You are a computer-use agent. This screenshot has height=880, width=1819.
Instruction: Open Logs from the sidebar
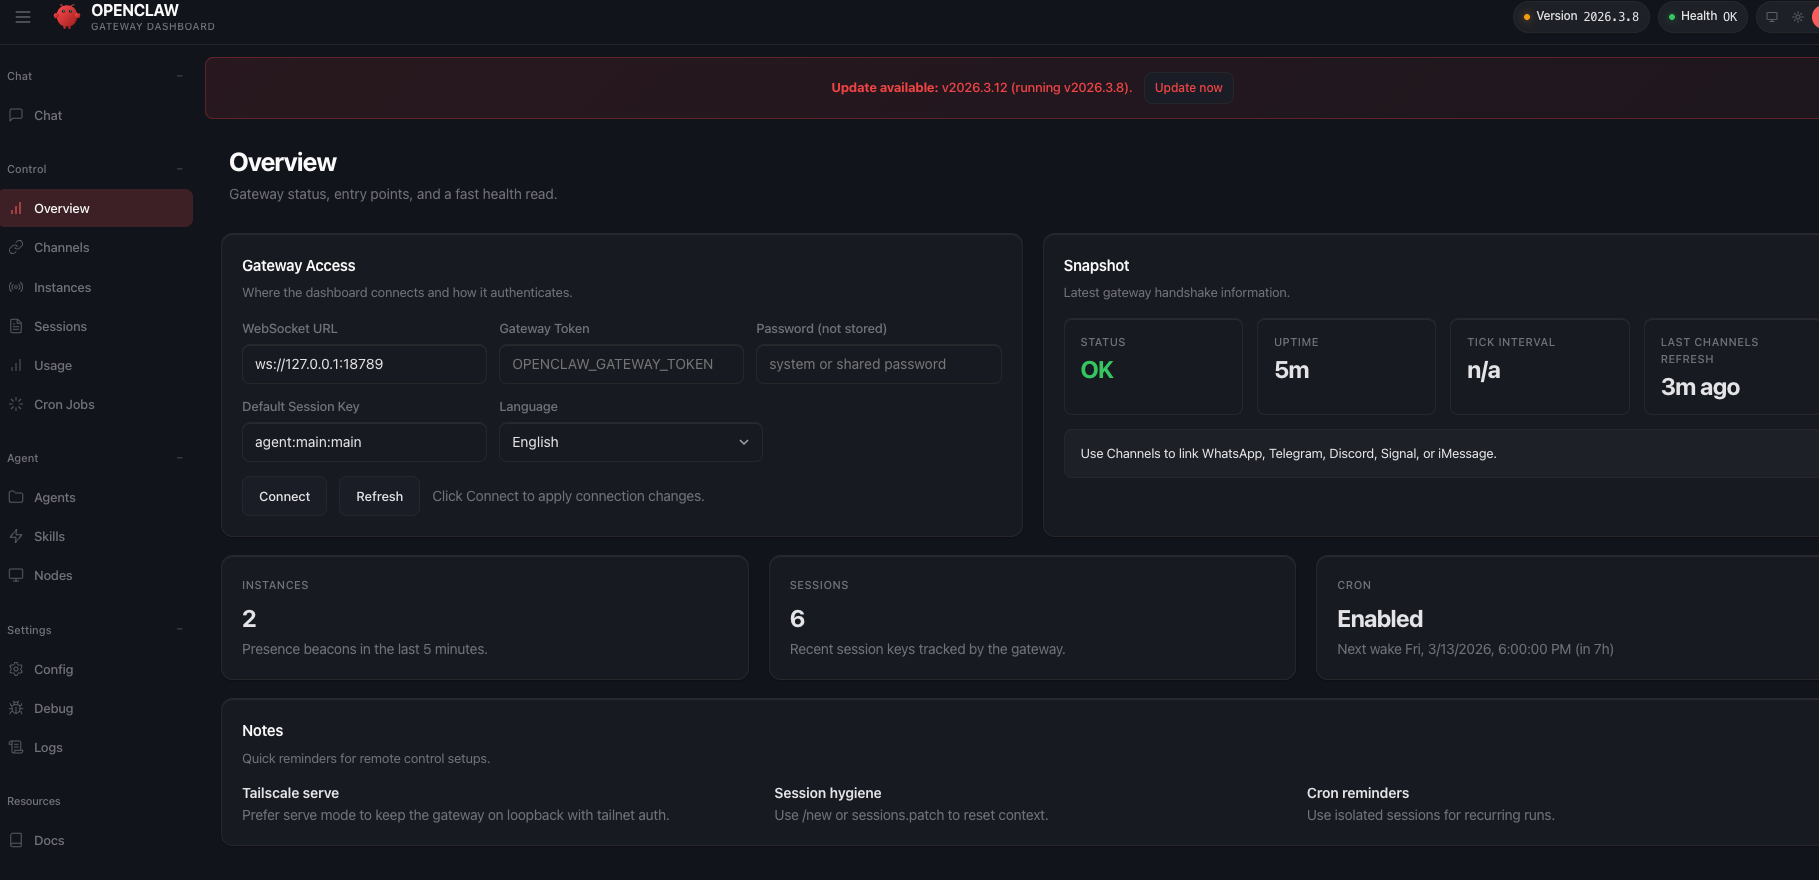point(97,747)
